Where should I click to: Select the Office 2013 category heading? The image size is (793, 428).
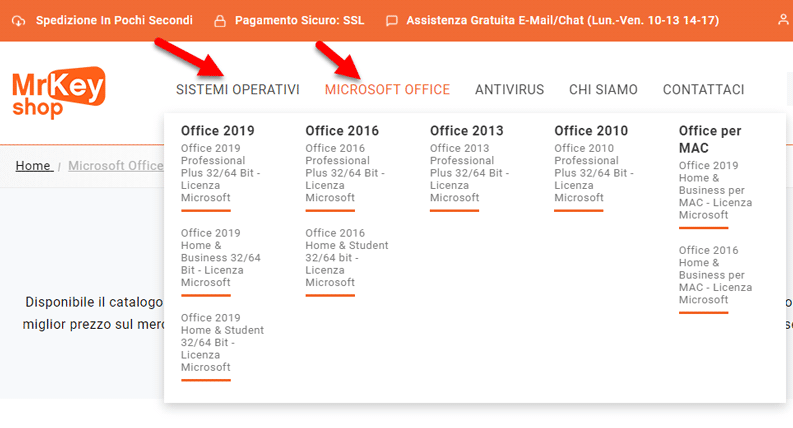point(466,131)
